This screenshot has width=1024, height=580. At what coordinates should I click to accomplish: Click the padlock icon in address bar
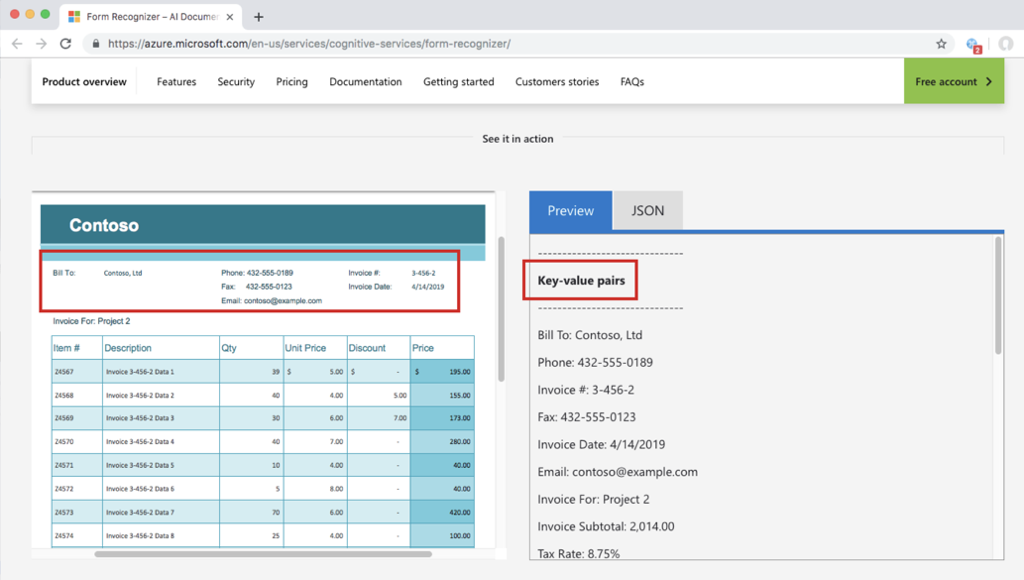coord(96,44)
